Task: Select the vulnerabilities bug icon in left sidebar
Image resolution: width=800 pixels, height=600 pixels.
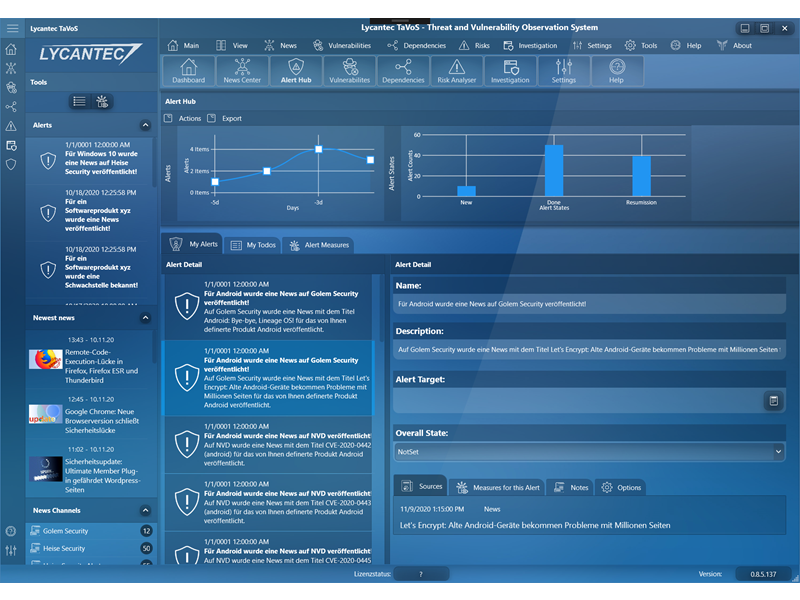Action: [x=11, y=87]
